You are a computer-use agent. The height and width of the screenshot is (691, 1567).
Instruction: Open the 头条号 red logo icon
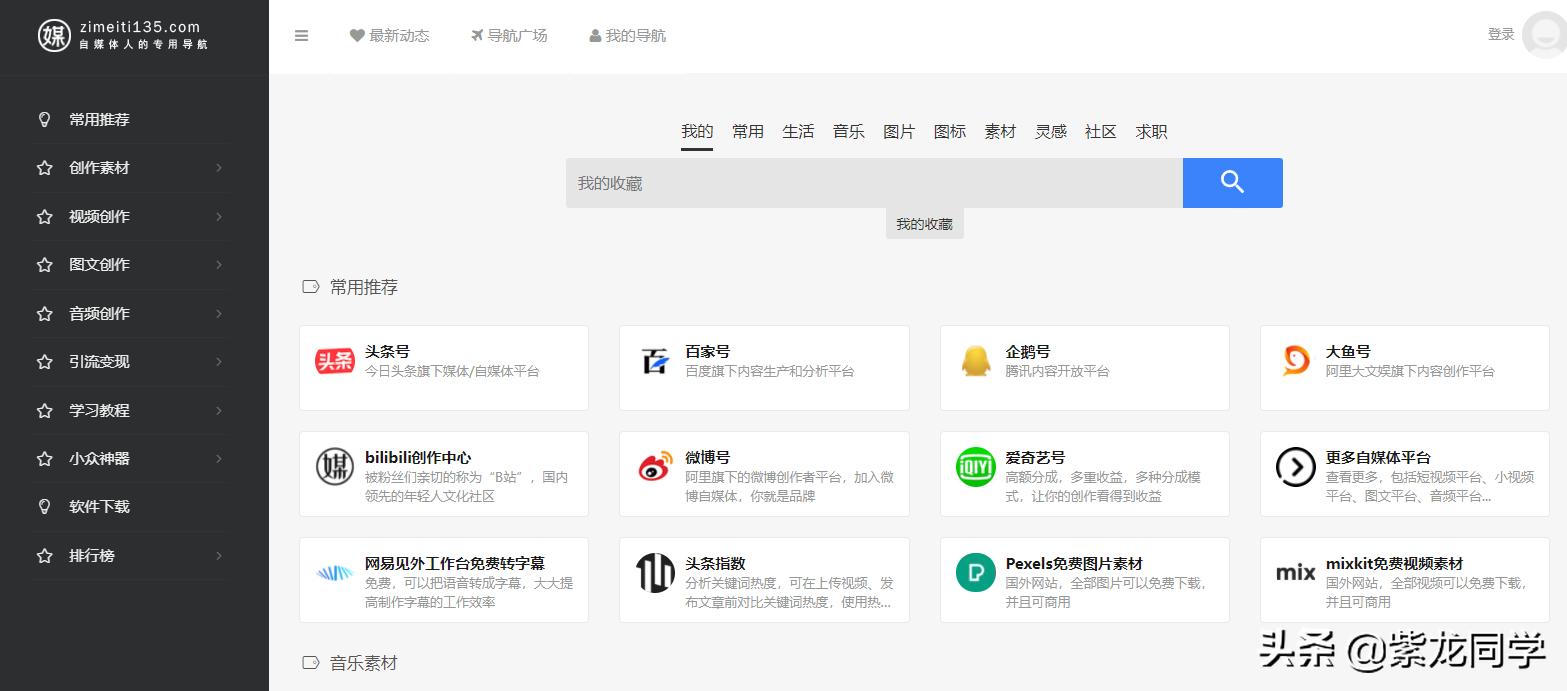click(x=335, y=361)
